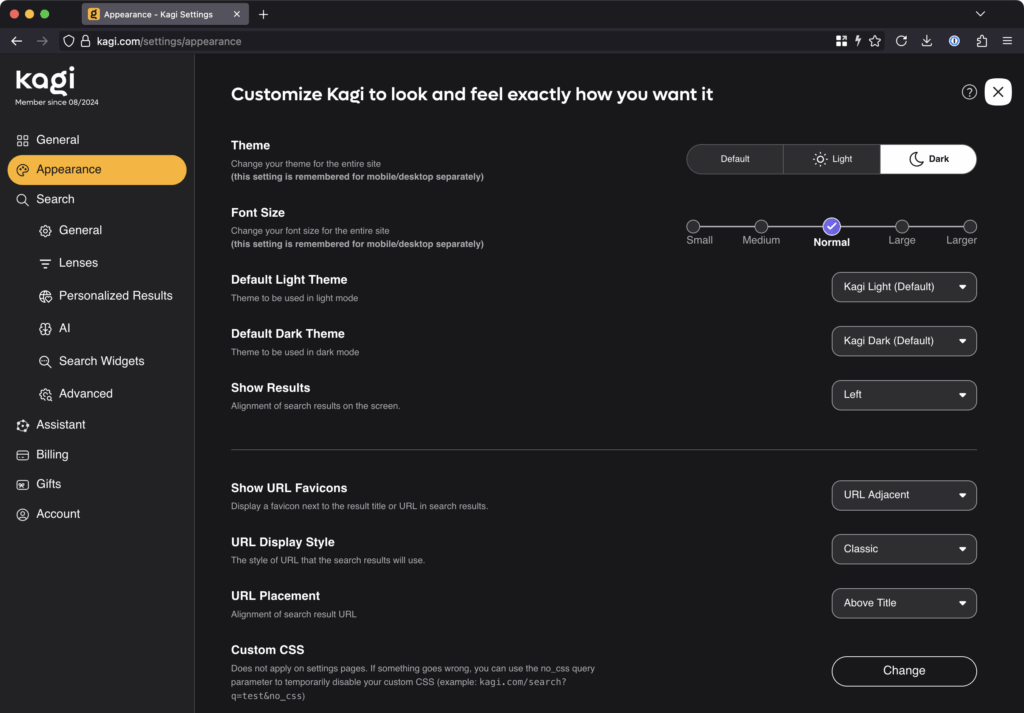Open the Default Light Theme dropdown

coord(904,287)
